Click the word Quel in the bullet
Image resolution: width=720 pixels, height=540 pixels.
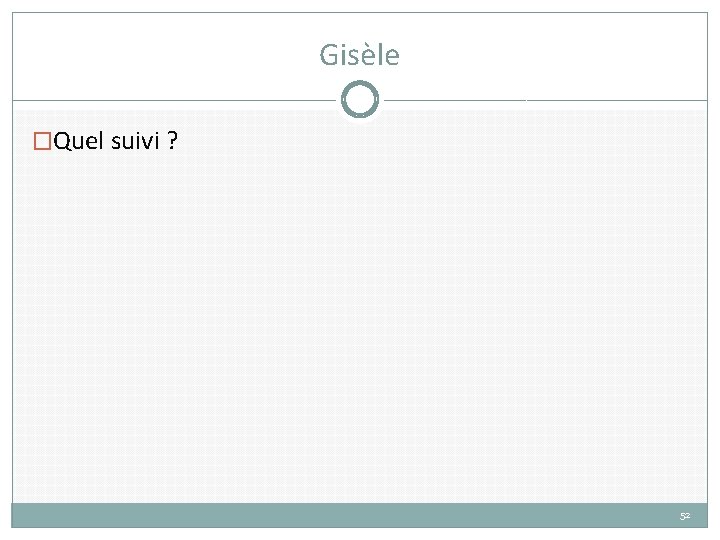click(78, 141)
